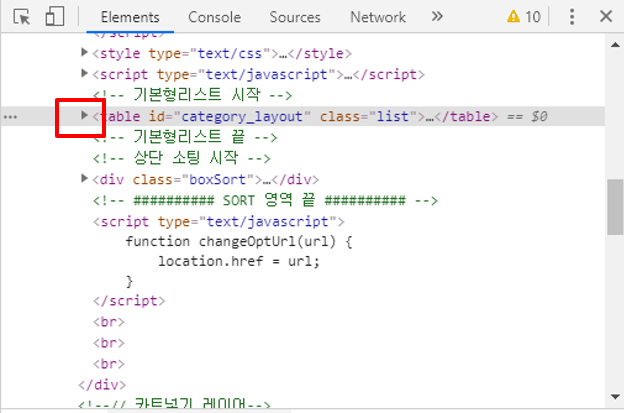The height and width of the screenshot is (413, 624).
Task: Open the warnings counter showing 10
Action: 524,17
